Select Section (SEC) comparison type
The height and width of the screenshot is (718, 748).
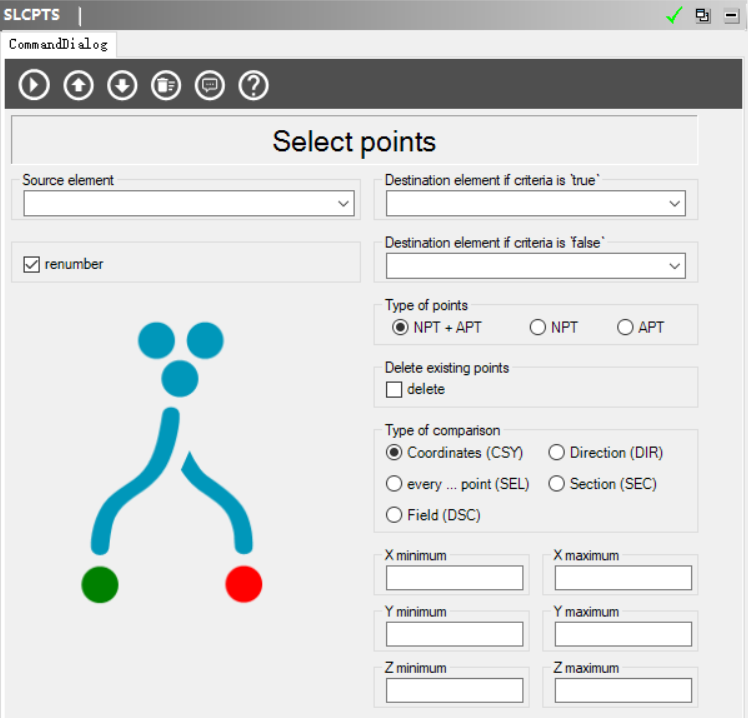[x=557, y=484]
